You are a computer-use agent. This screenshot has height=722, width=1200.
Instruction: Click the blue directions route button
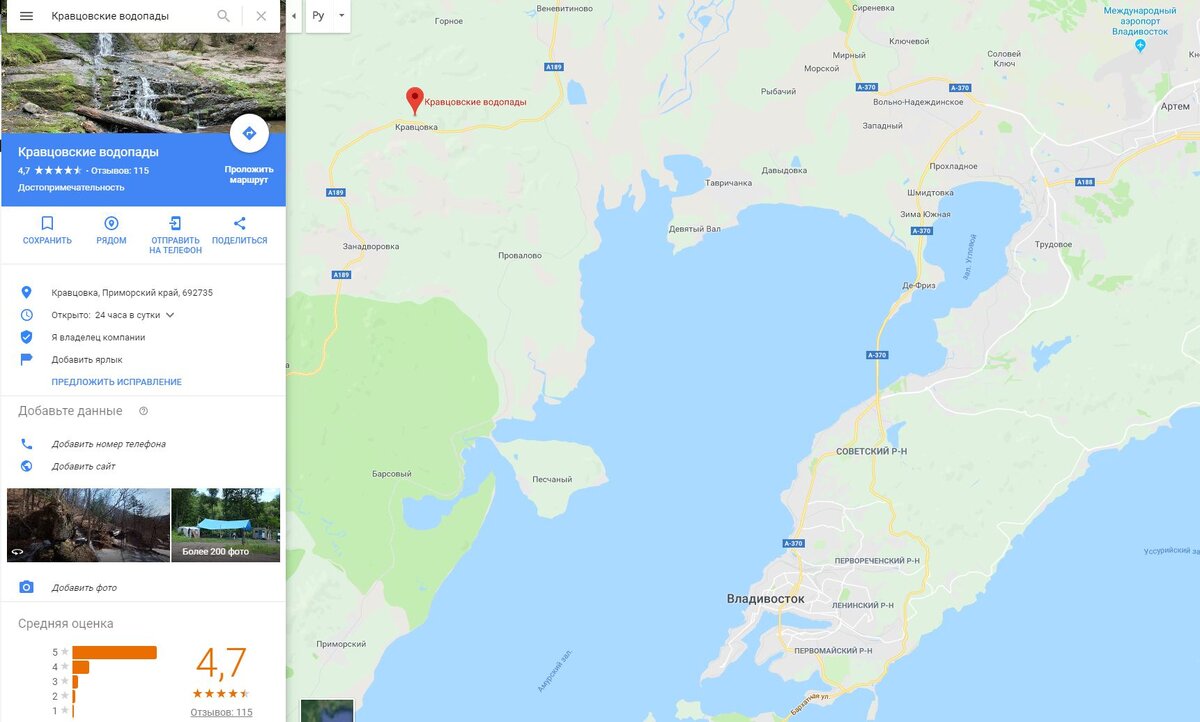pos(249,133)
